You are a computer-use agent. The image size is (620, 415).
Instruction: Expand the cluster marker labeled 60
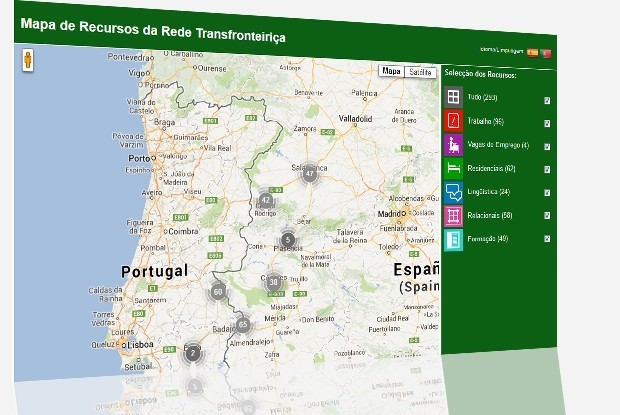[218, 292]
